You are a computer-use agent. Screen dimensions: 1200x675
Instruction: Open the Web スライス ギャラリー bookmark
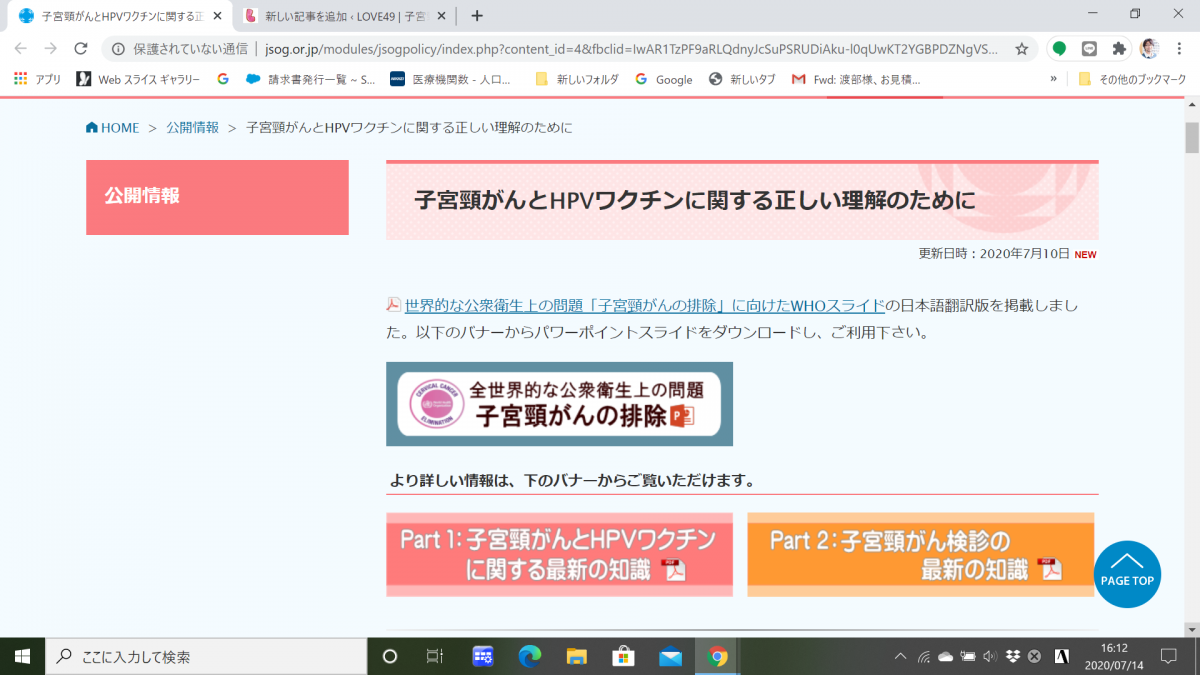click(x=138, y=79)
